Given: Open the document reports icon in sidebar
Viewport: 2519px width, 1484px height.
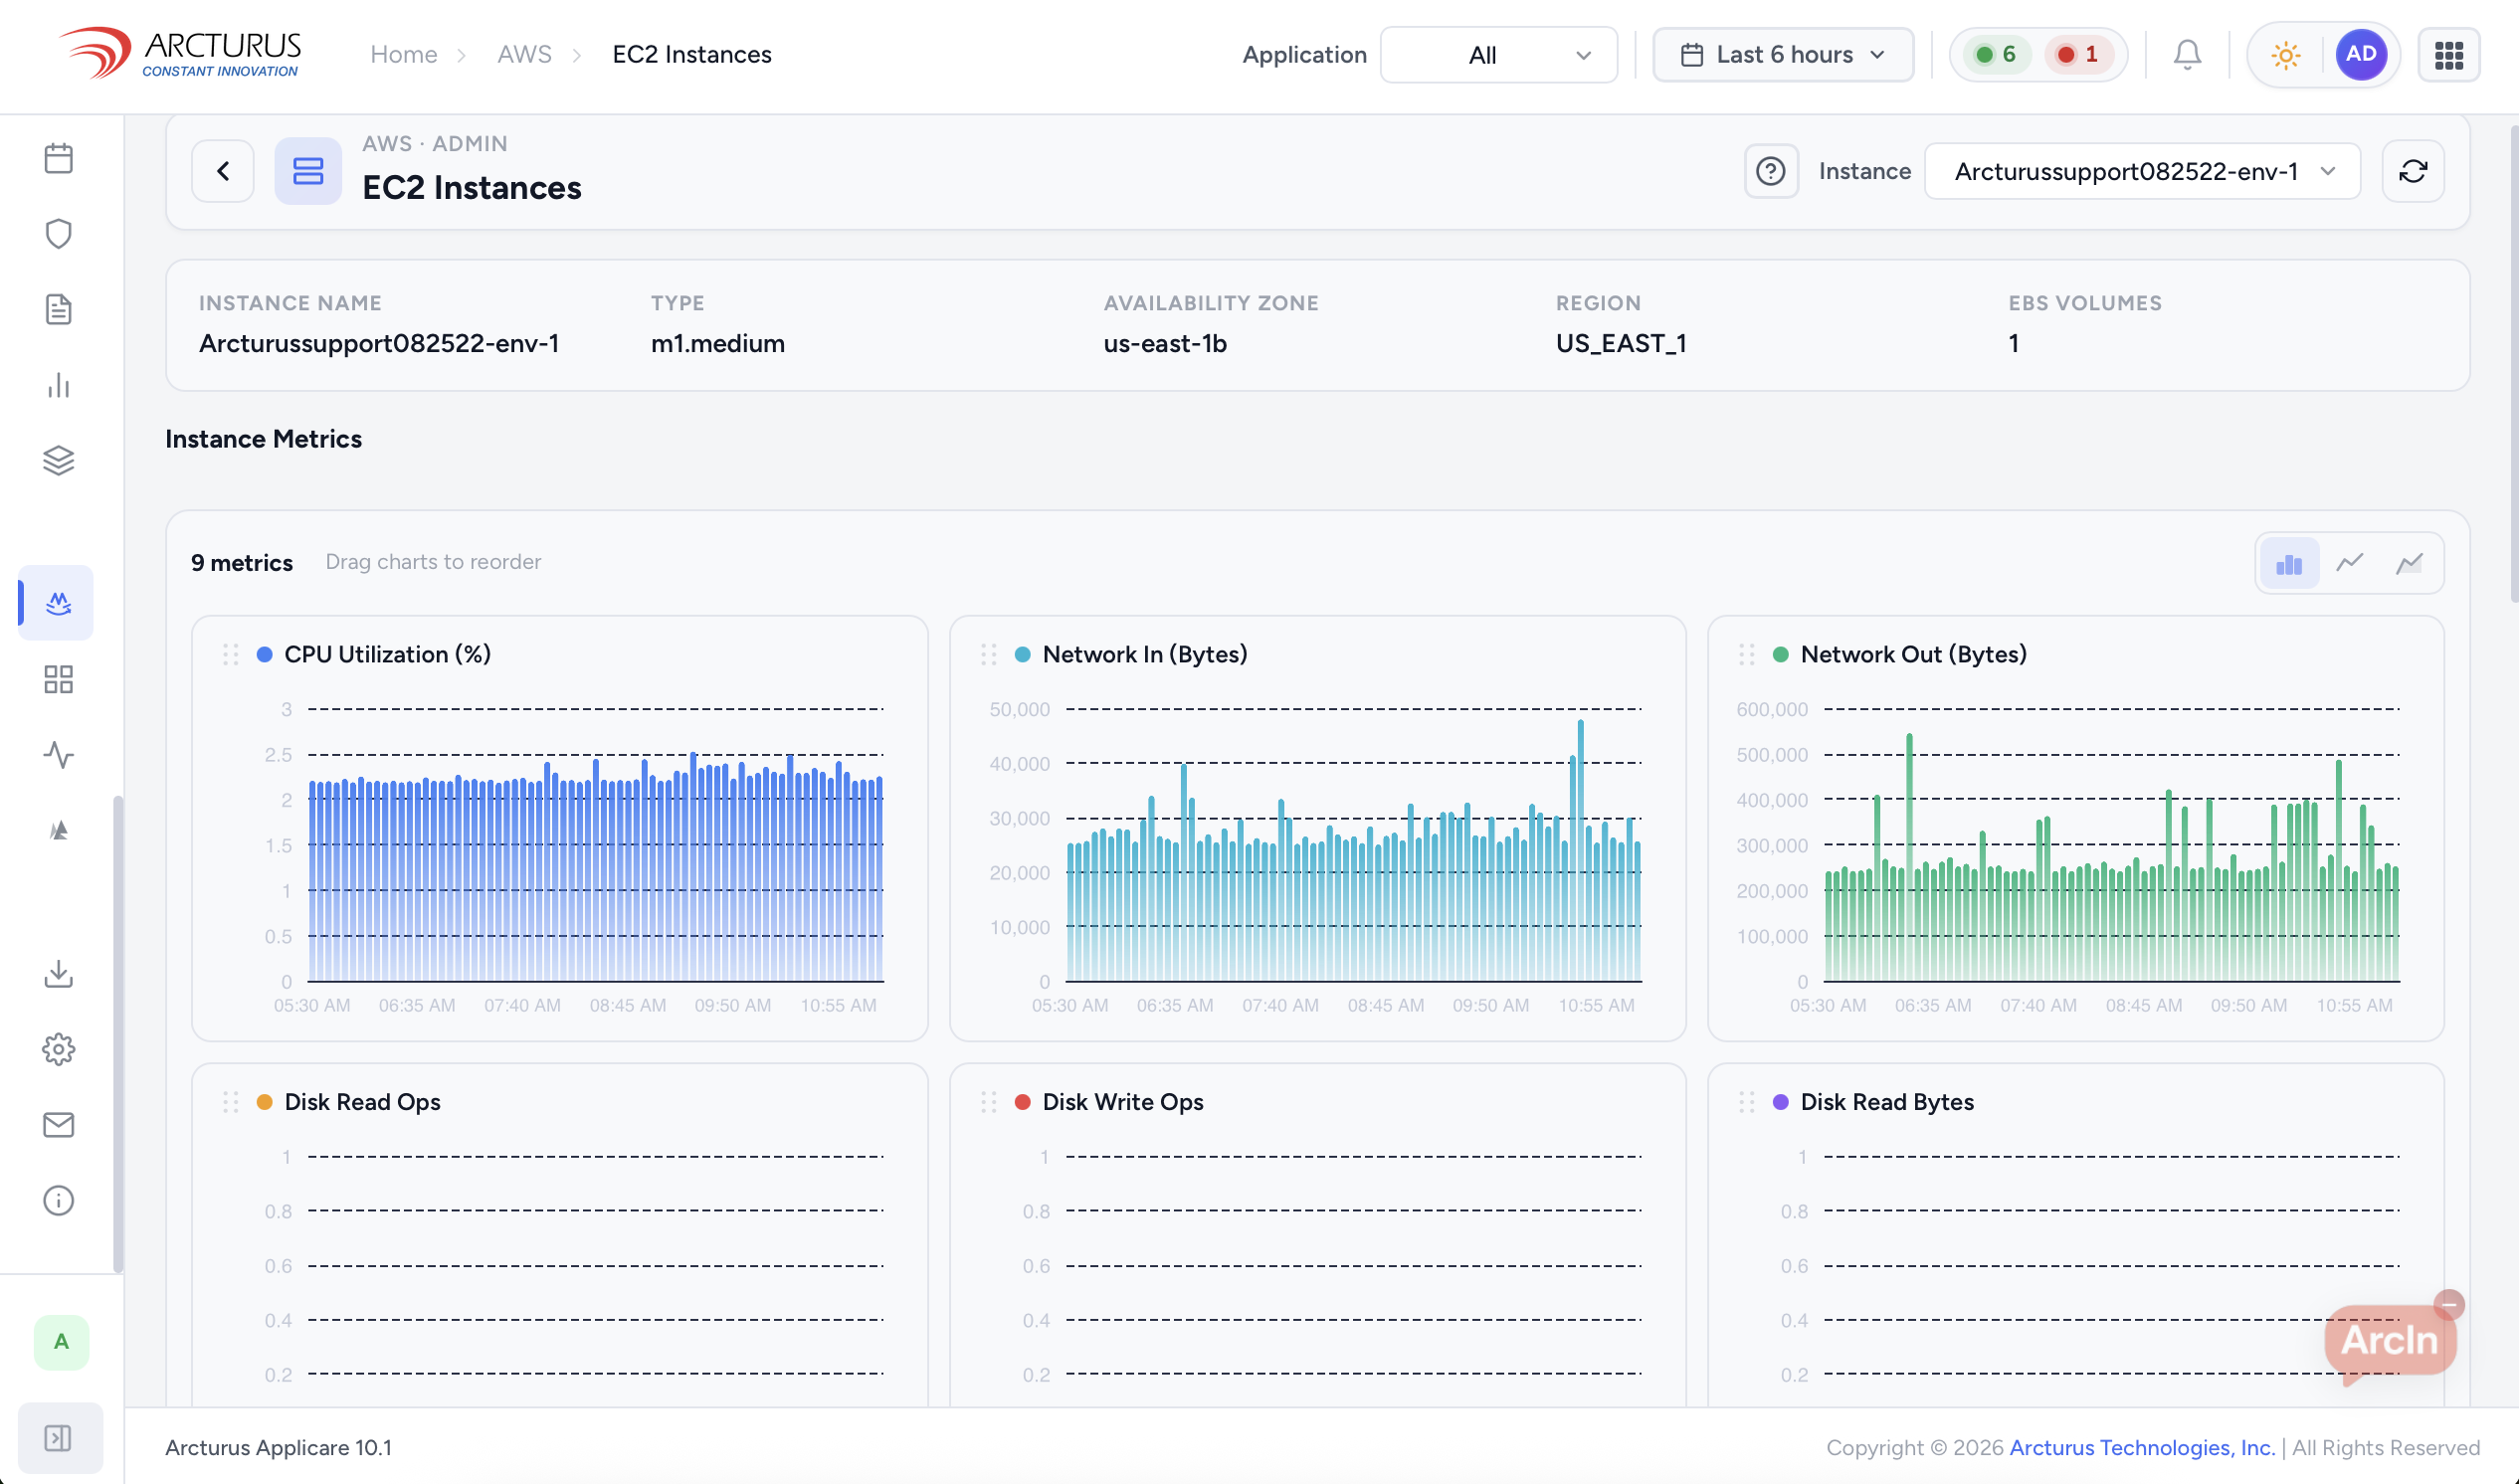Looking at the screenshot, I should point(59,309).
